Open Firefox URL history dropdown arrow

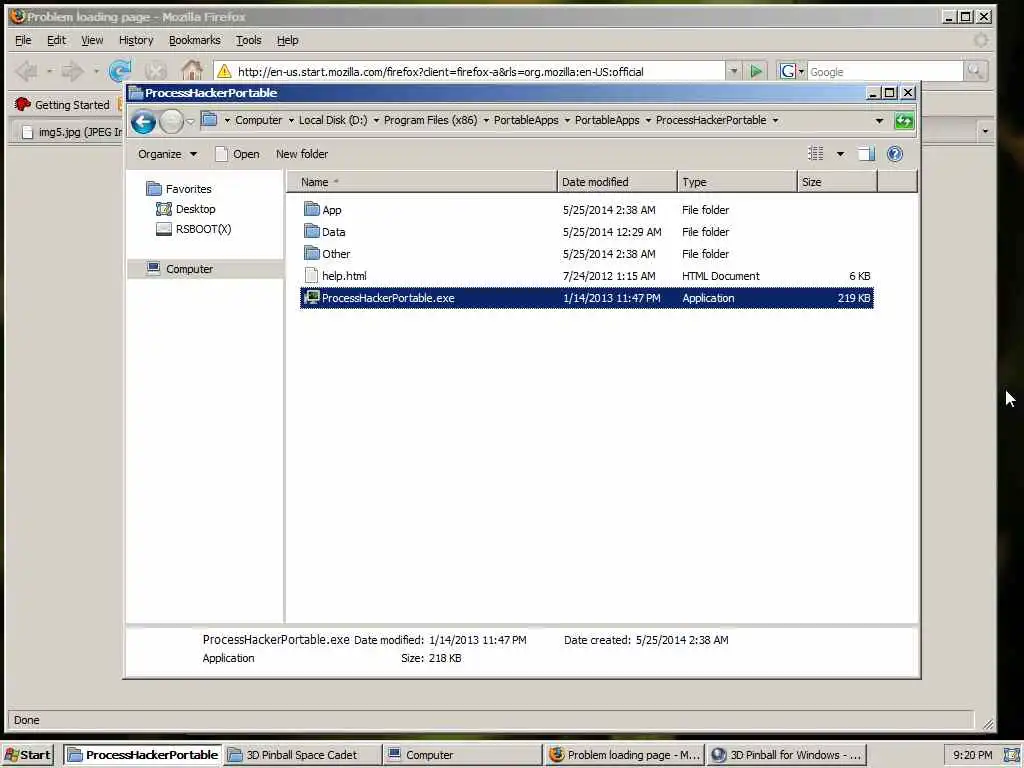(733, 71)
